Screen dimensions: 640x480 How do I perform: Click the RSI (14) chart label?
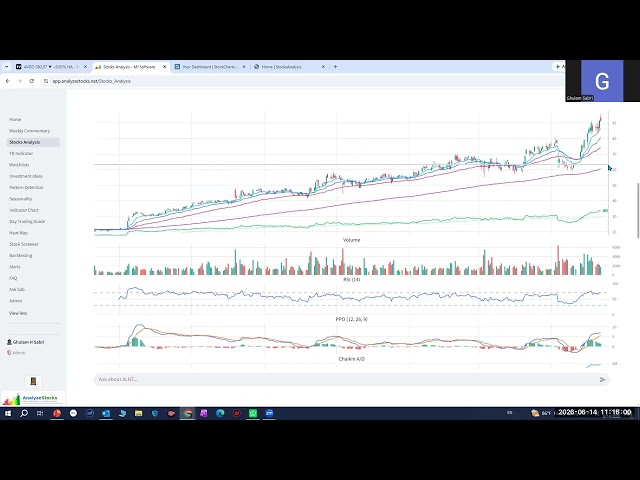tap(351, 280)
